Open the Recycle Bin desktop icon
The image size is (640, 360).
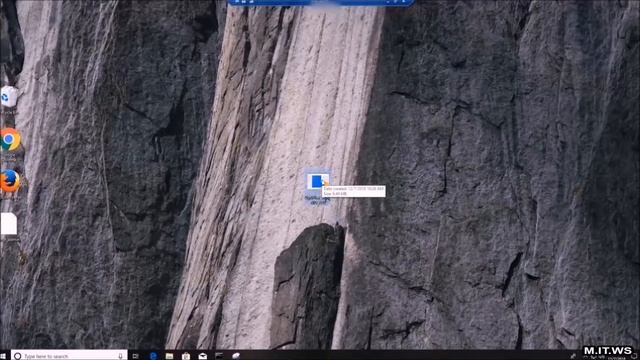[9, 96]
